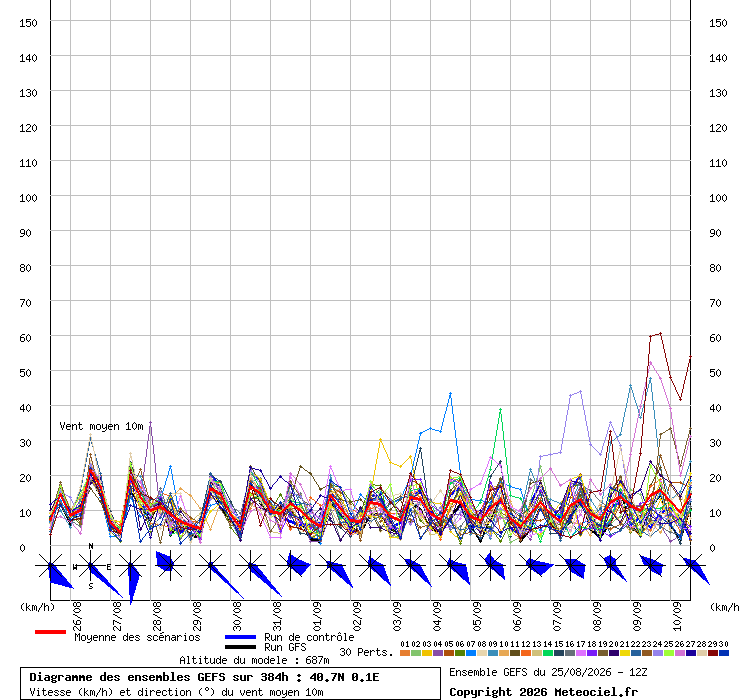Click the Run GFS legend text
The height and width of the screenshot is (700, 740).
(x=285, y=647)
